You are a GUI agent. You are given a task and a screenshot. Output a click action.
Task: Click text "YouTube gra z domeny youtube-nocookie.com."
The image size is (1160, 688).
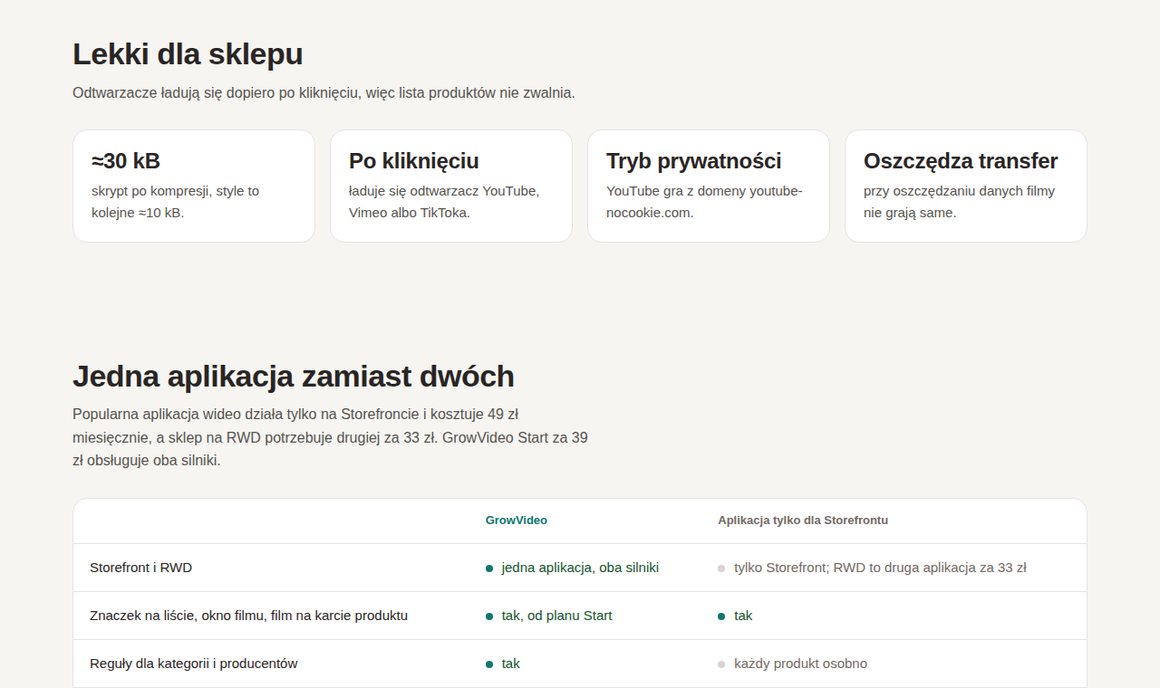tap(704, 201)
